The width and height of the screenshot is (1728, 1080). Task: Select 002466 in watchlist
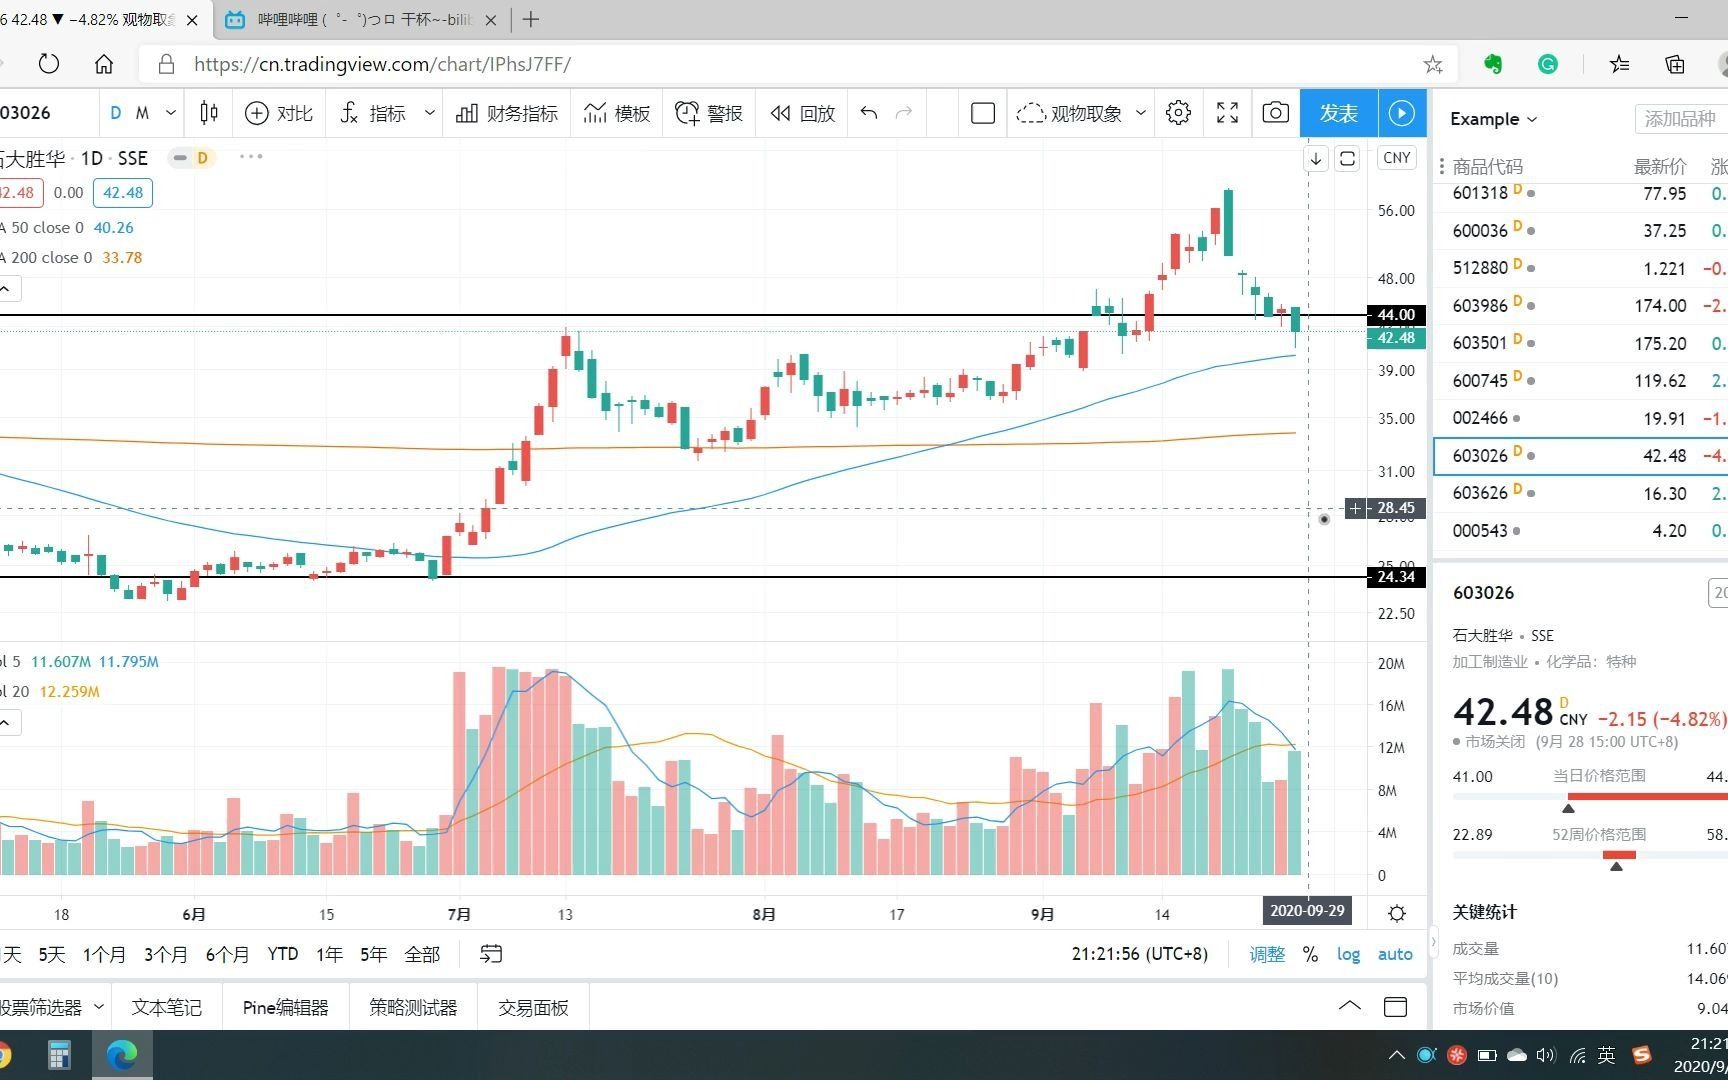pyautogui.click(x=1581, y=418)
